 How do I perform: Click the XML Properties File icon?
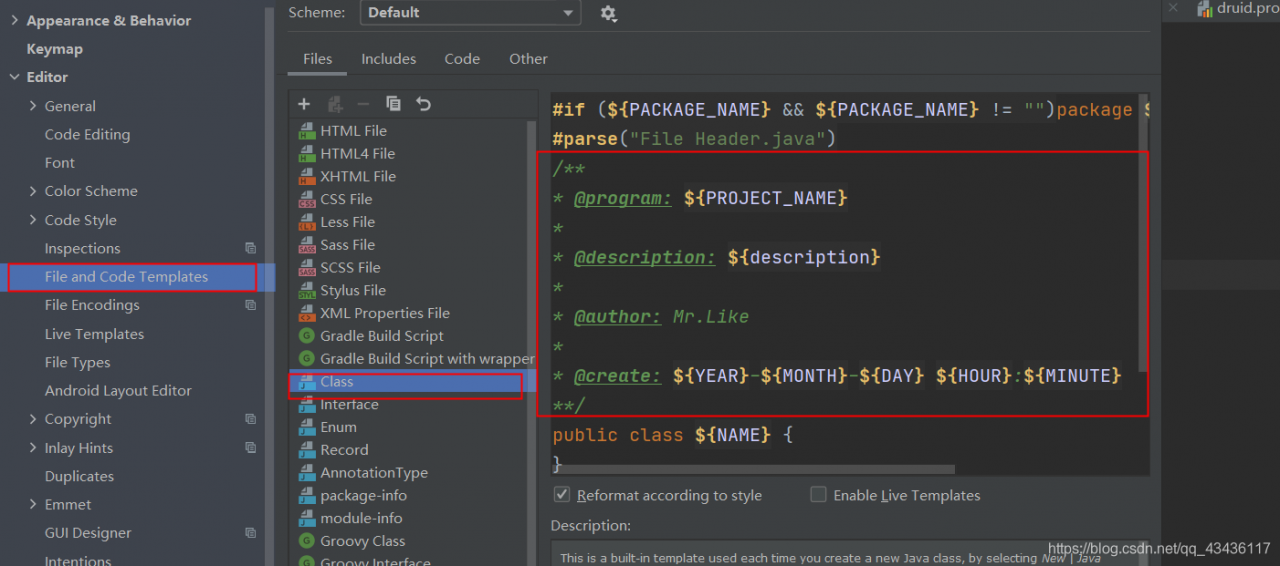[307, 314]
